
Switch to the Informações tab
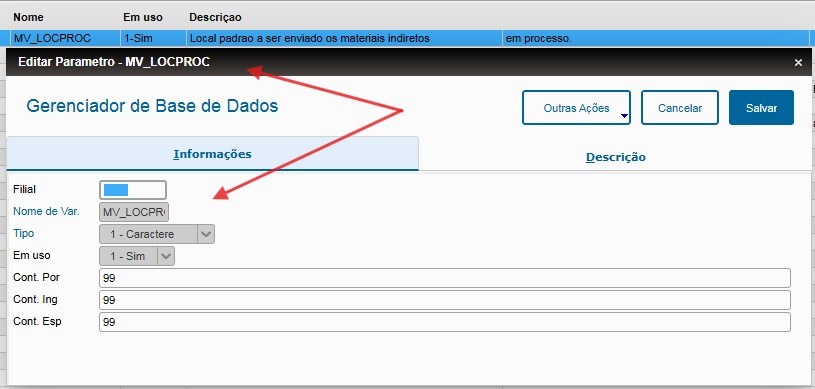click(x=212, y=154)
